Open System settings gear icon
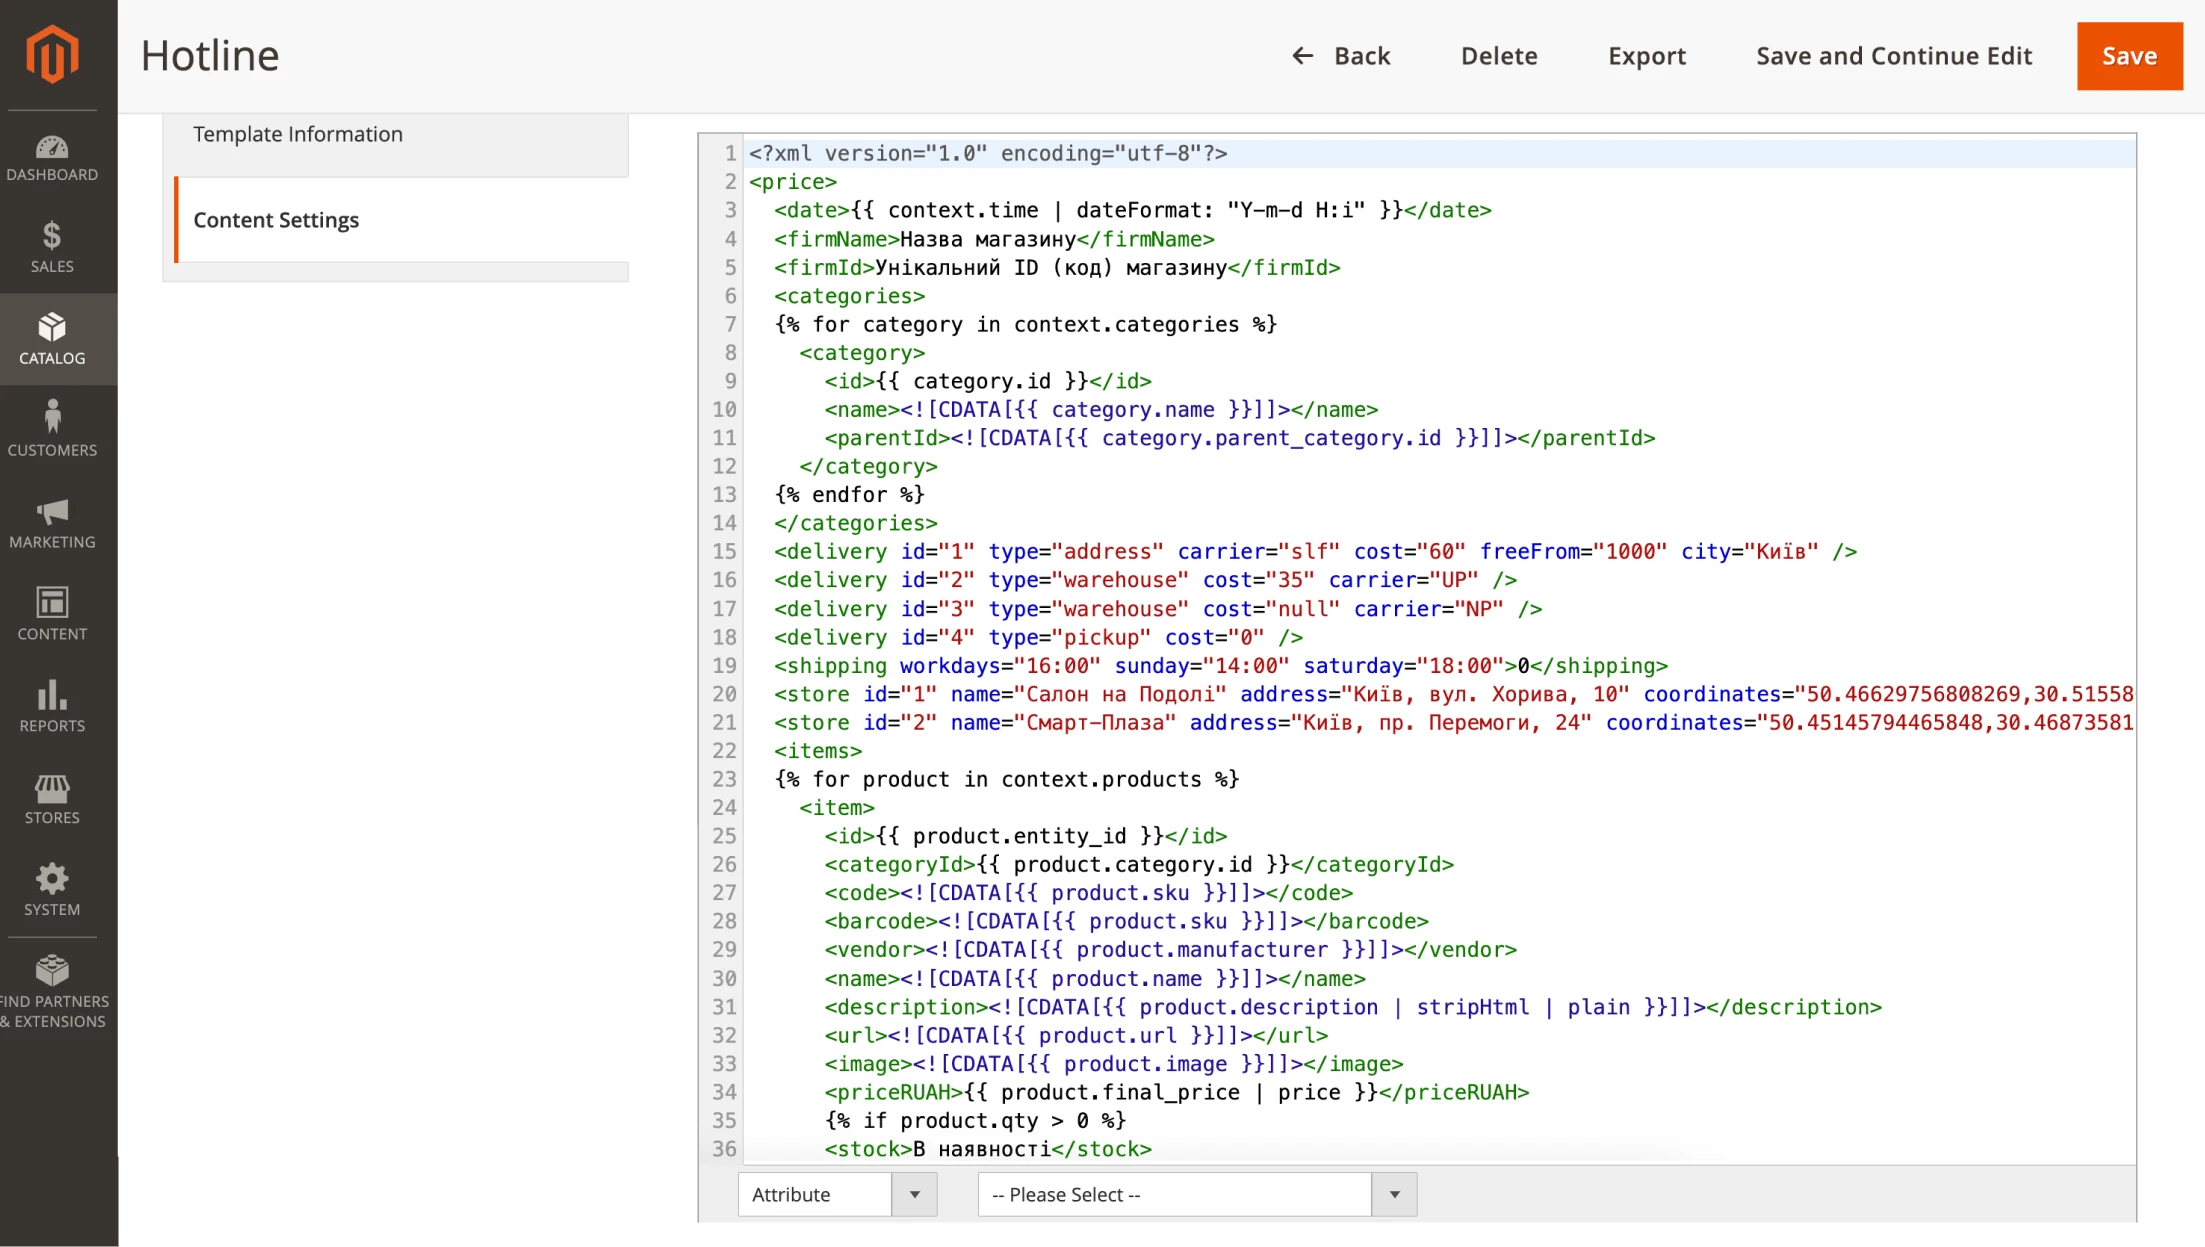This screenshot has height=1247, width=2205. (x=52, y=883)
